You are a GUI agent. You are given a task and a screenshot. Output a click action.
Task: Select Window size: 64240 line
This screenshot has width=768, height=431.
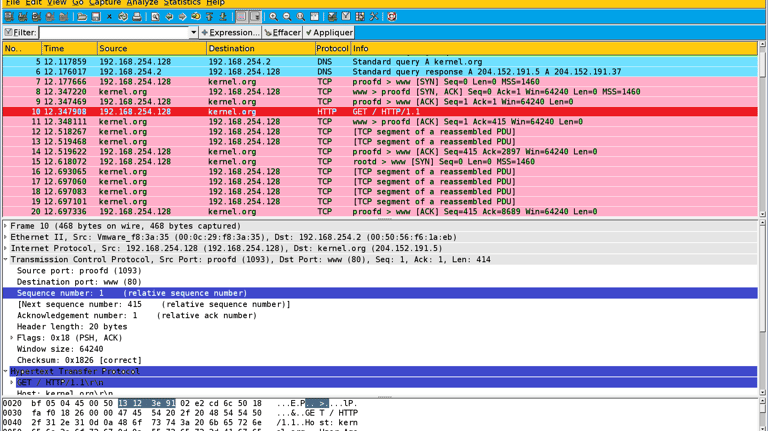click(60, 349)
